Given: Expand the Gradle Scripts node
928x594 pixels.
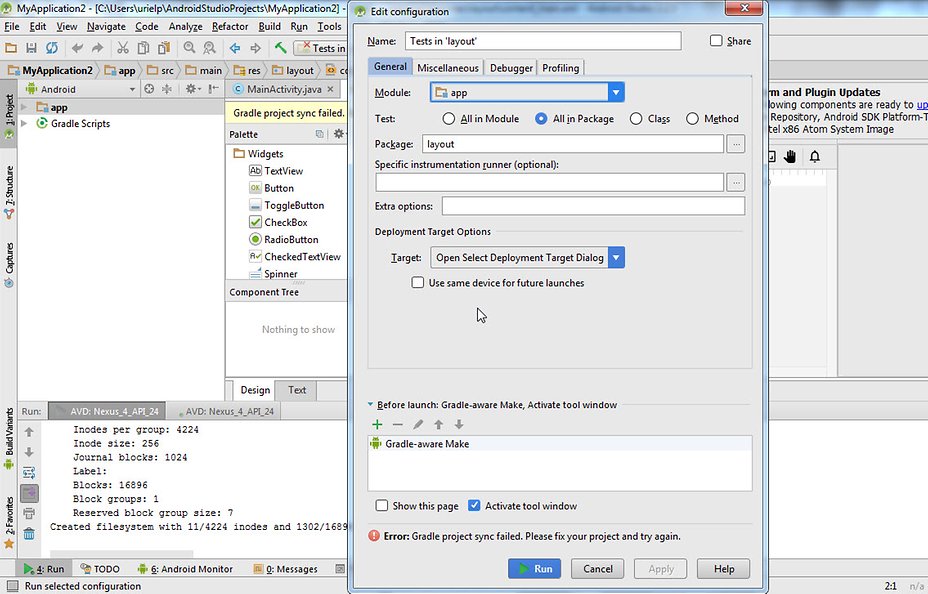Looking at the screenshot, I should [24, 123].
